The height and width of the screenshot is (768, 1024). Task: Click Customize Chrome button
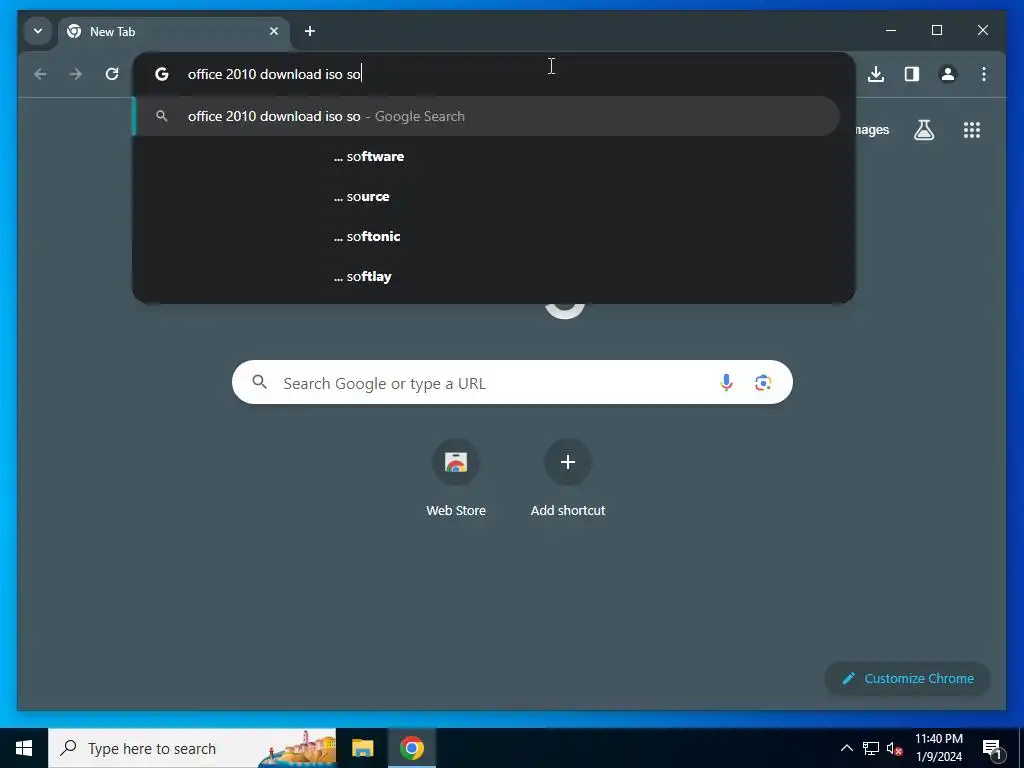coord(908,679)
